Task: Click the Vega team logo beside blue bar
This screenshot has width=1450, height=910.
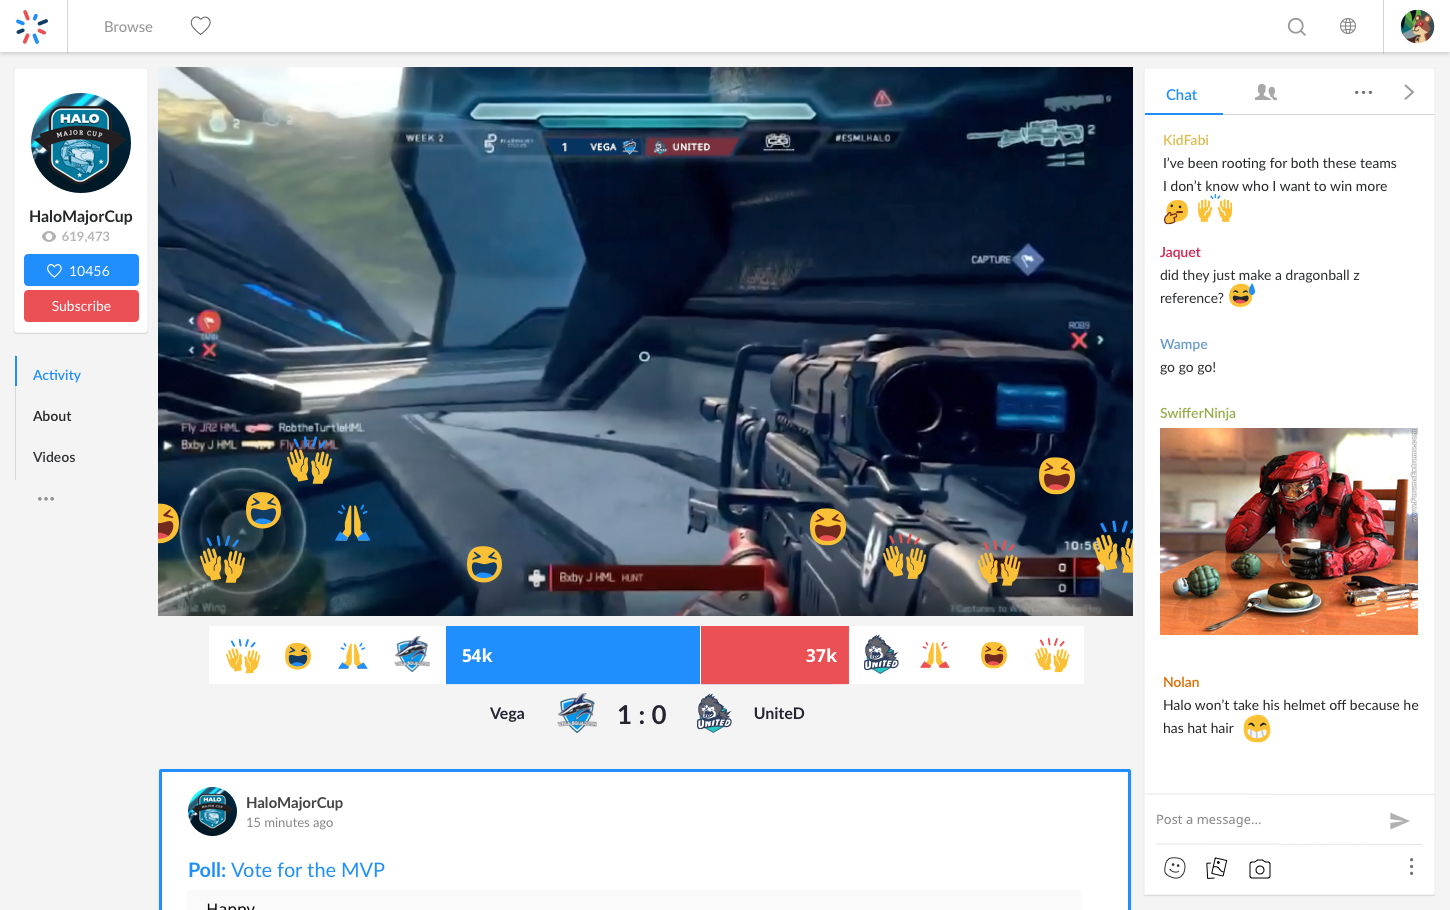Action: click(x=412, y=655)
